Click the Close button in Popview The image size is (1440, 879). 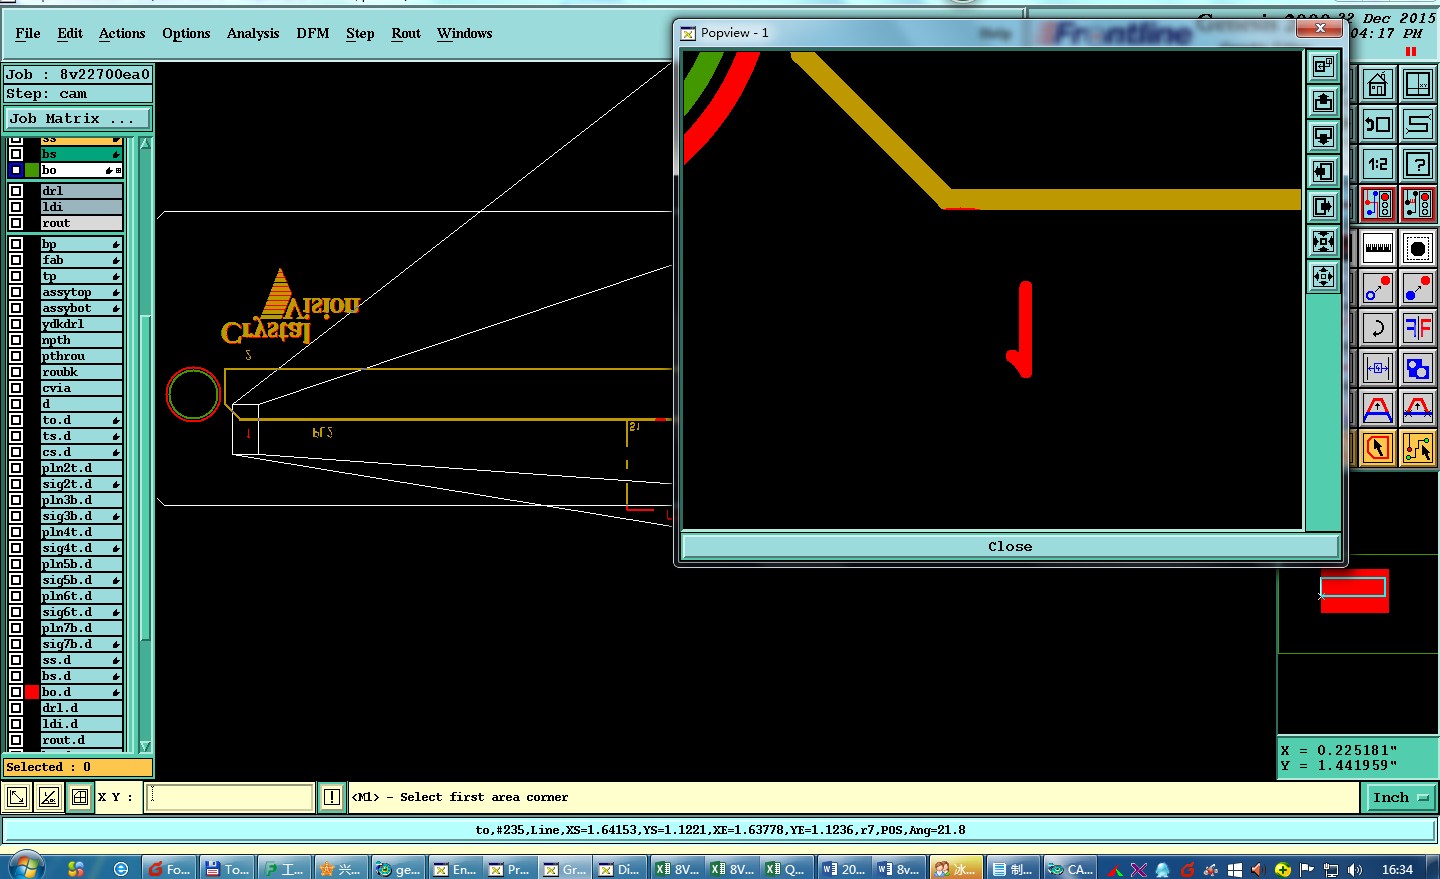click(x=1010, y=546)
